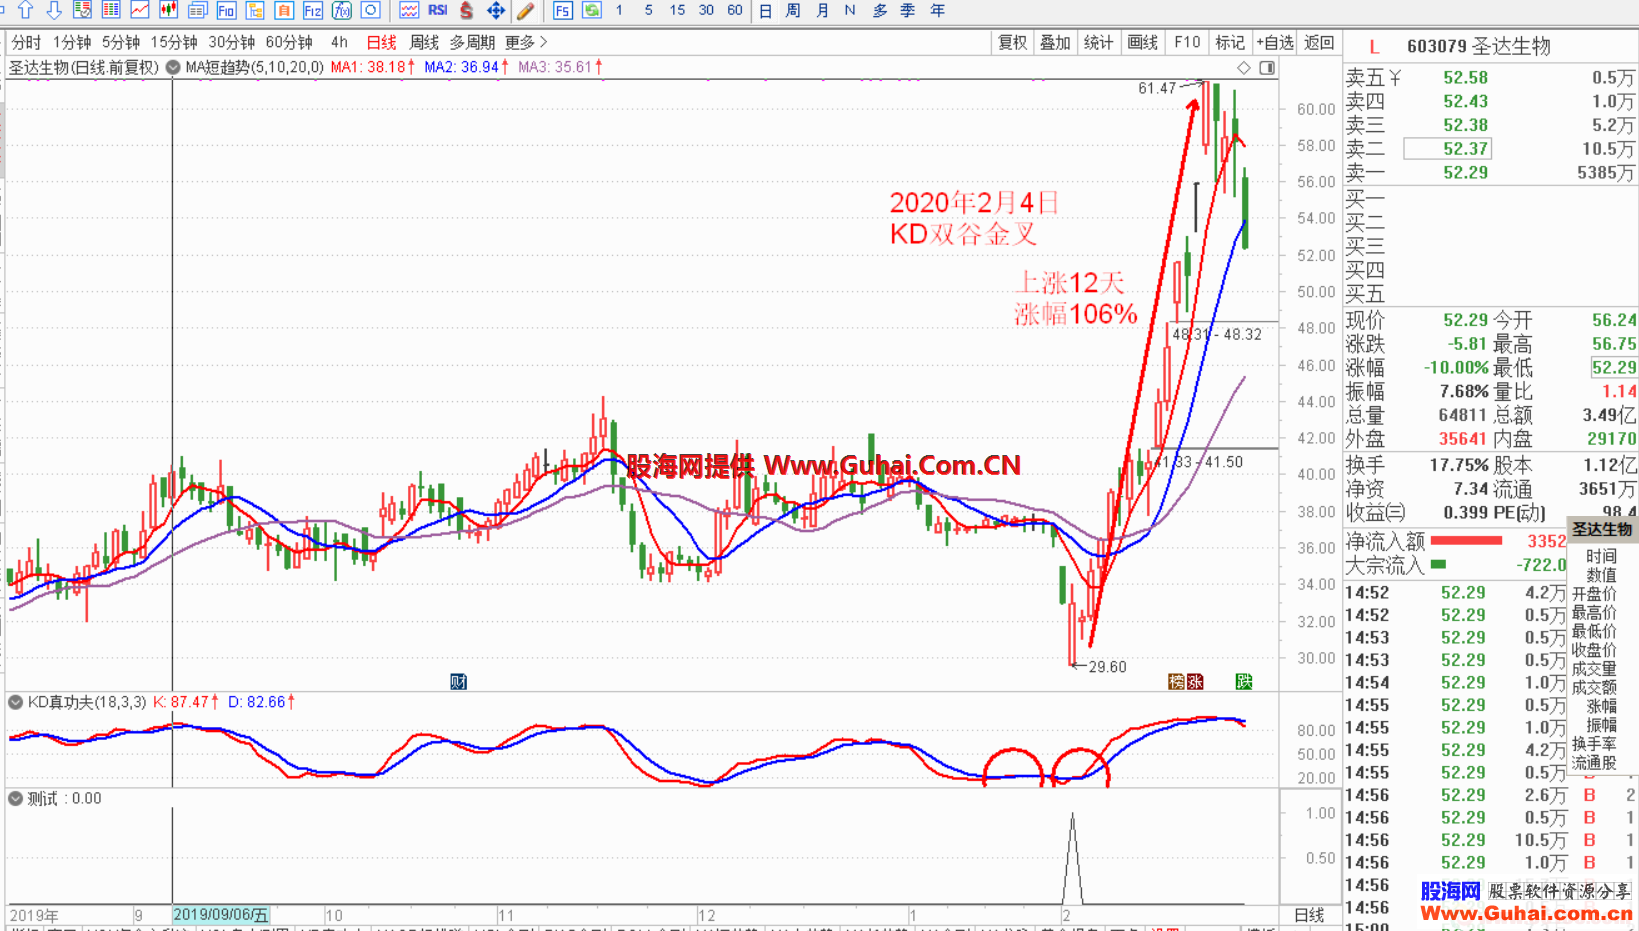Click the down arrow icon in the toolbar
1639x931 pixels.
54,10
